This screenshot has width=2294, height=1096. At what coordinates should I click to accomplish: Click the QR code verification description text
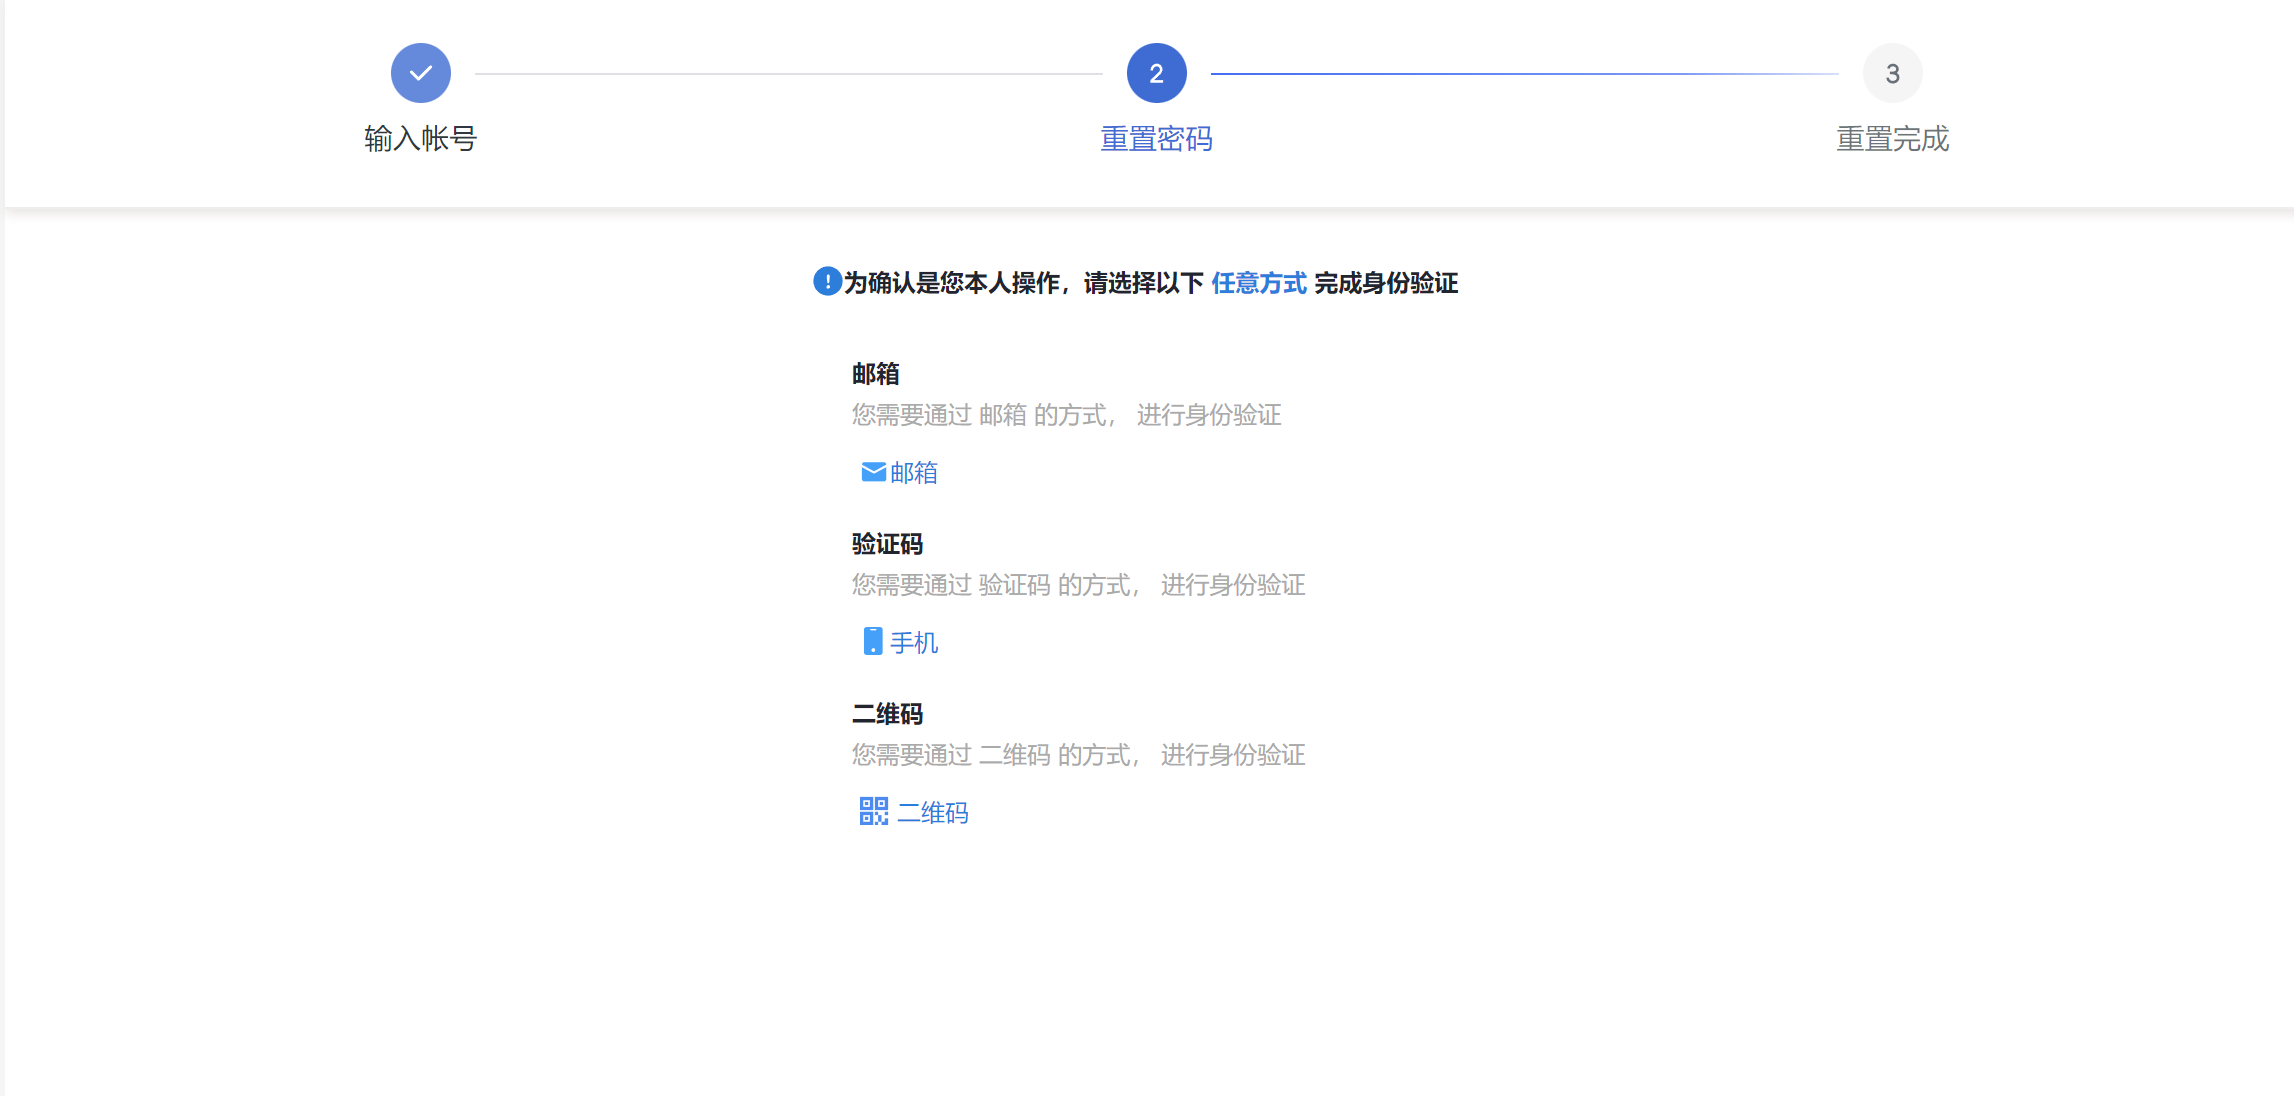point(1078,755)
